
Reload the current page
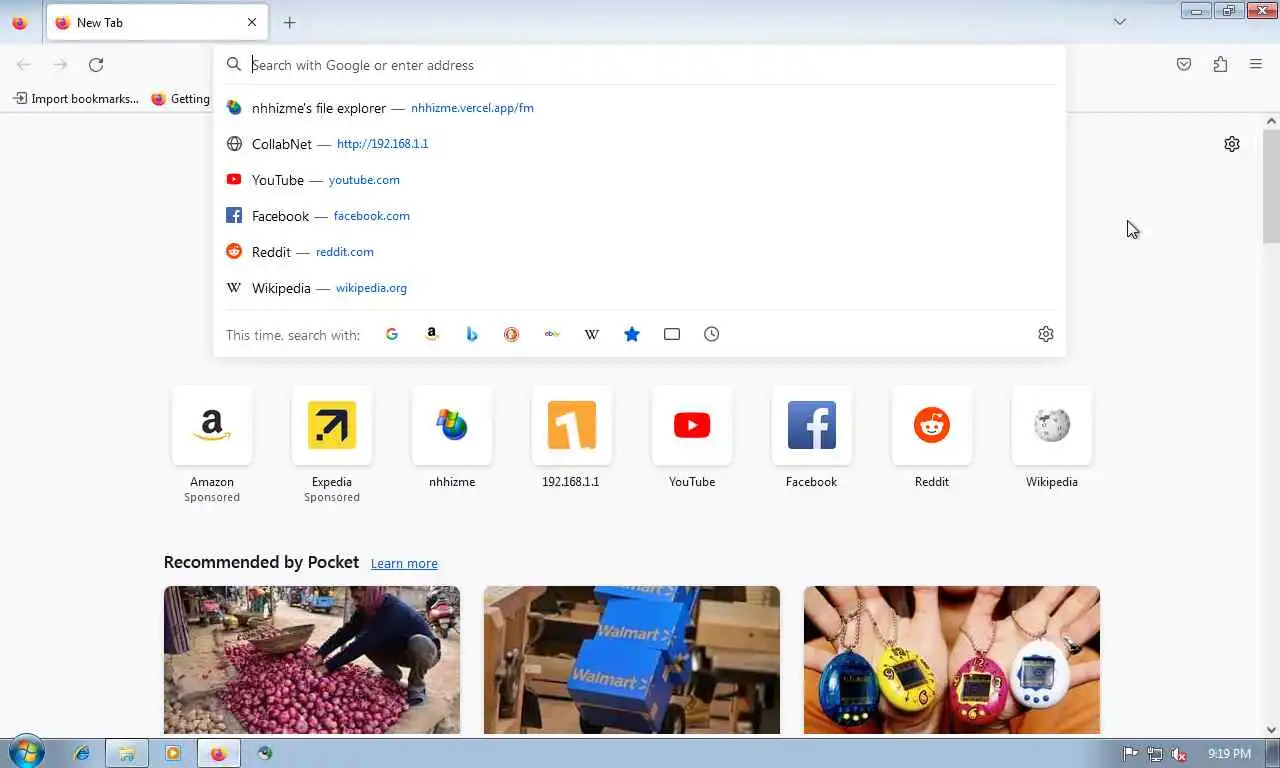96,64
